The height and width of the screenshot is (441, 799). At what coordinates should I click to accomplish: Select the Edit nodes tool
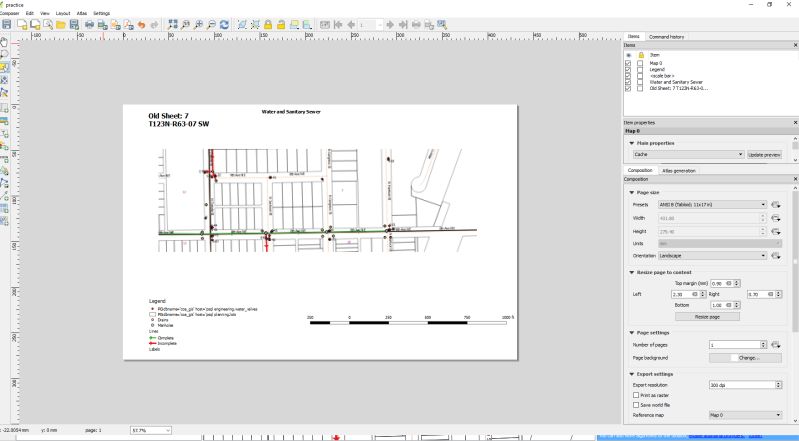click(4, 93)
